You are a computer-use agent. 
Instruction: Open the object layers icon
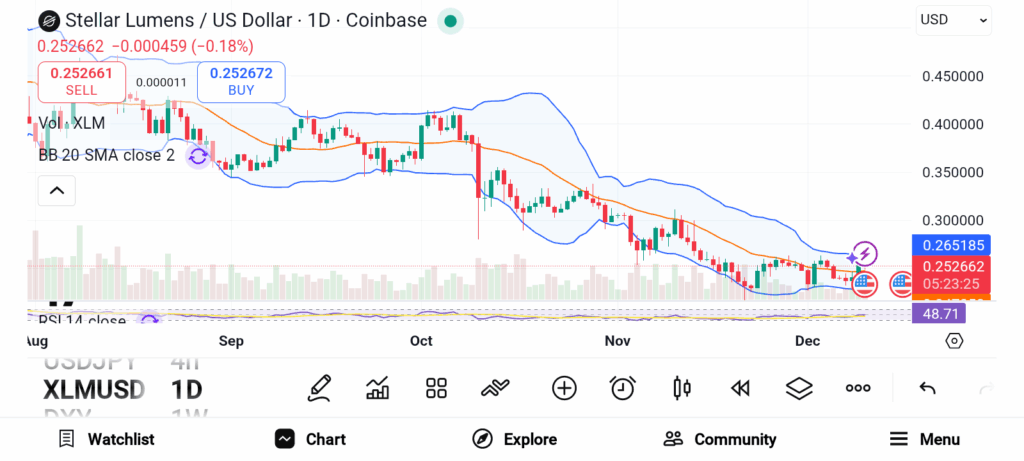[x=799, y=388]
